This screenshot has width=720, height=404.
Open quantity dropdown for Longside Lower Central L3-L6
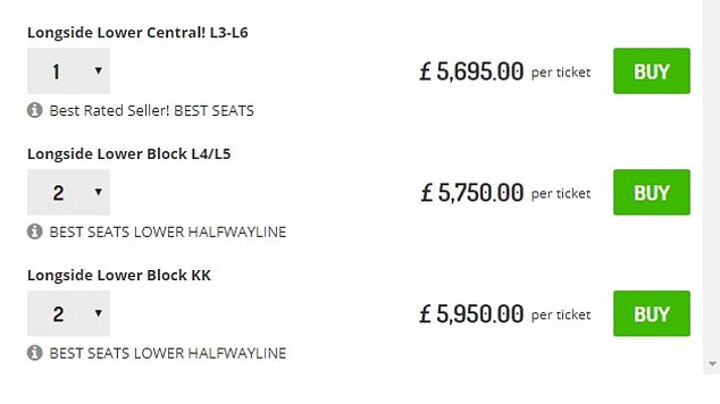(x=68, y=71)
